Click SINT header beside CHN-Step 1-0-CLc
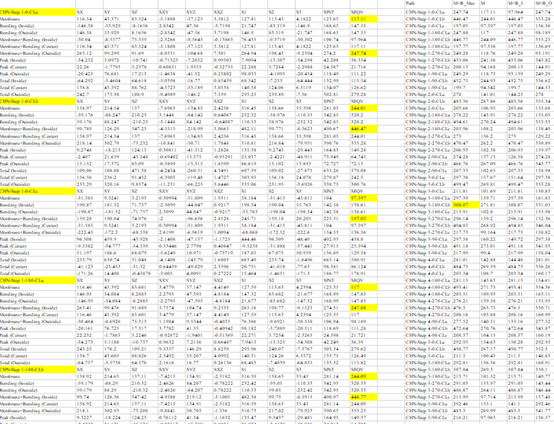Image resolution: width=554 pixels, height=424 pixels. [x=329, y=191]
